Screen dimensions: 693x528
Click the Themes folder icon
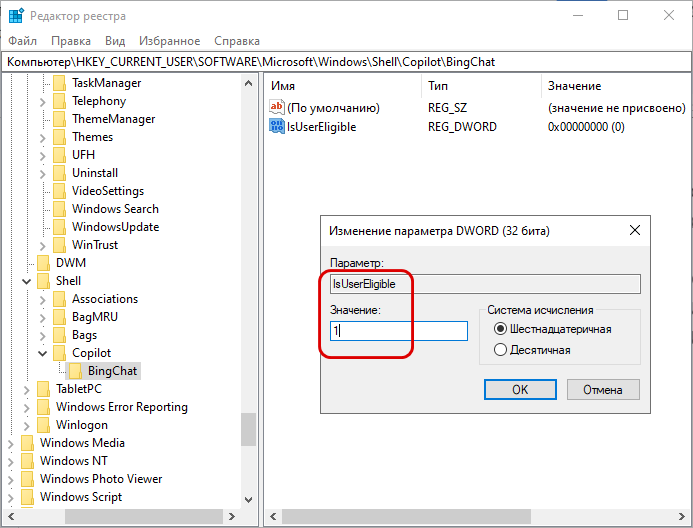[x=59, y=137]
